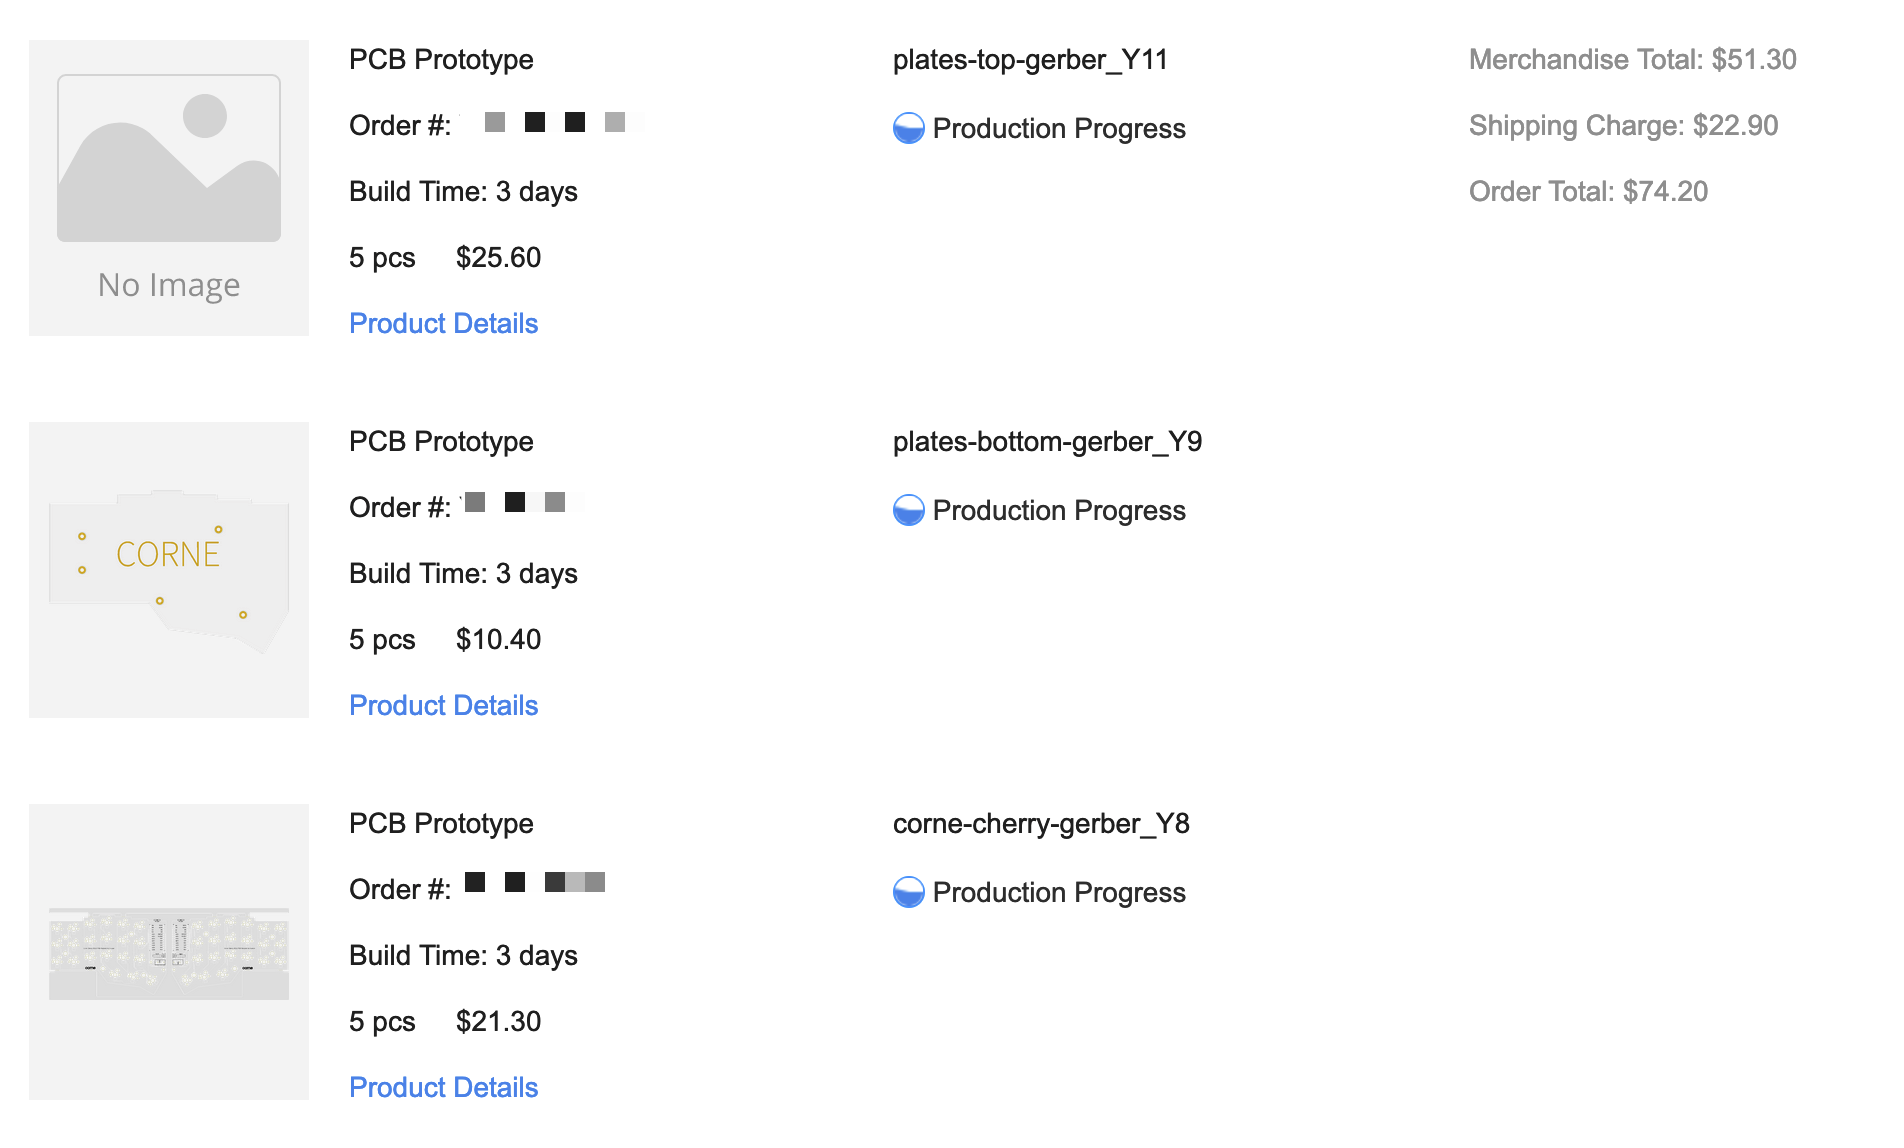Select the plates-top-gerber_Y11 file name

click(1030, 60)
